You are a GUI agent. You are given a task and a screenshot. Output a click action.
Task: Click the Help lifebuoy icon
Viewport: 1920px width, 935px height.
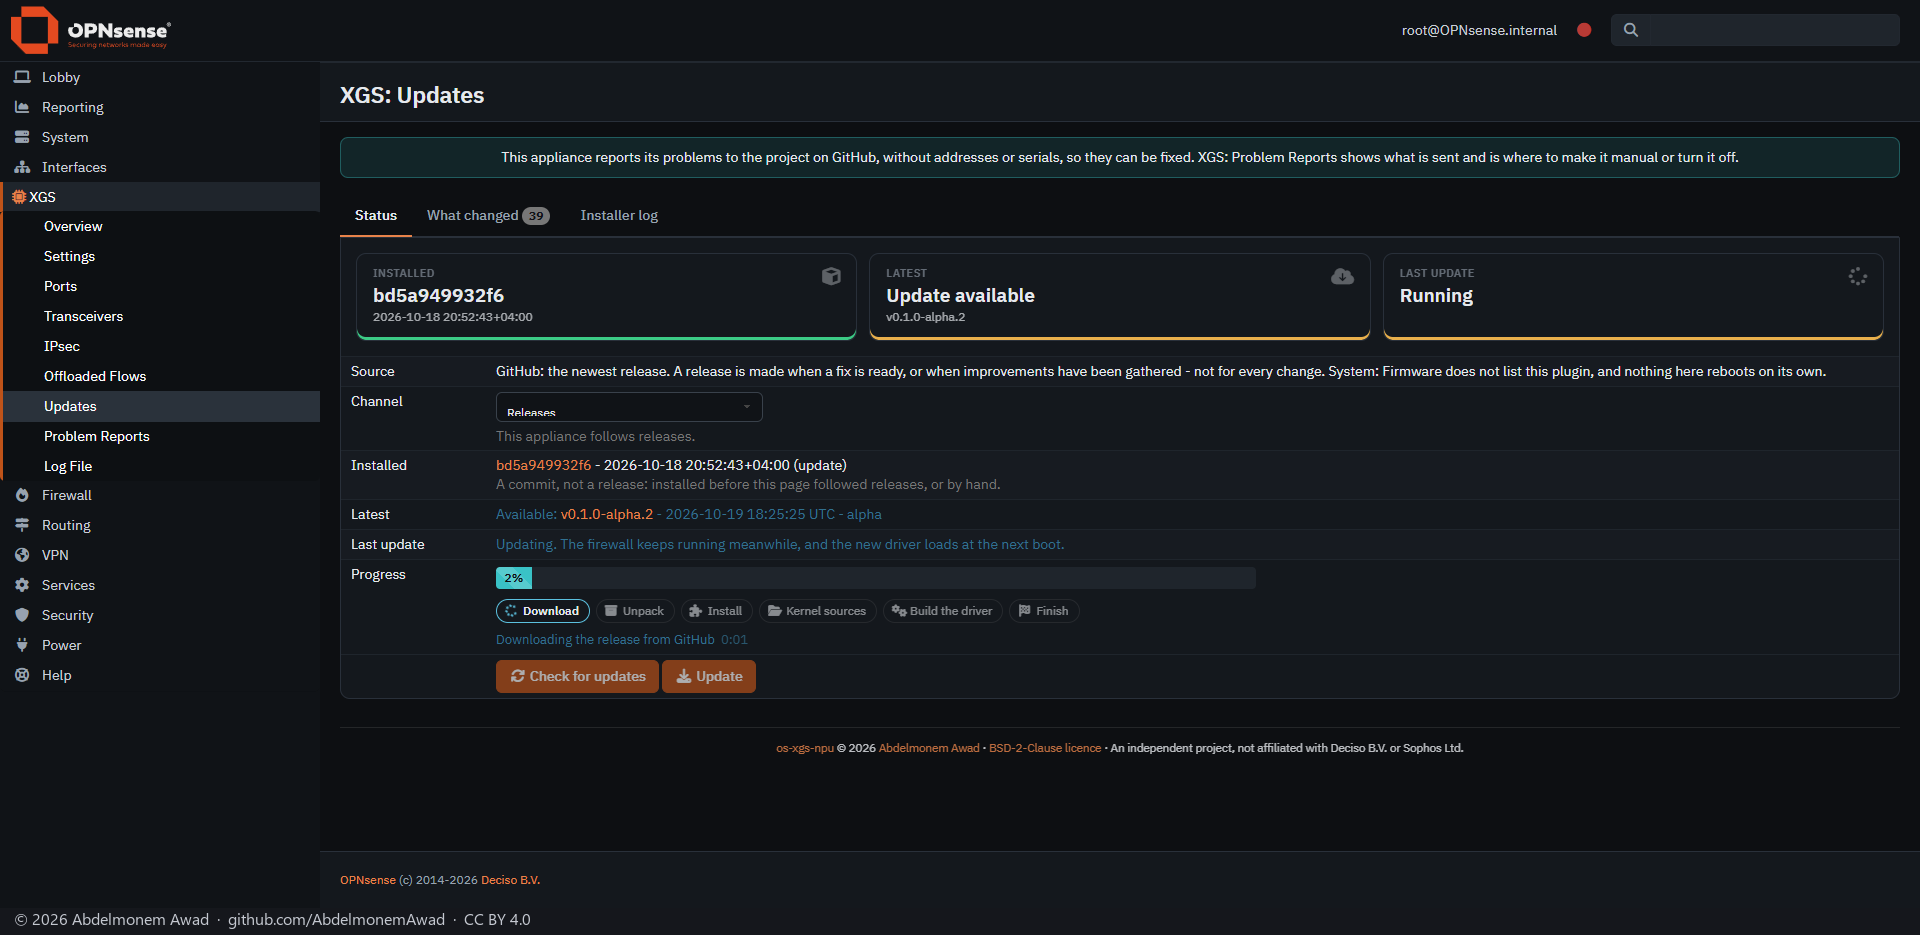click(22, 675)
